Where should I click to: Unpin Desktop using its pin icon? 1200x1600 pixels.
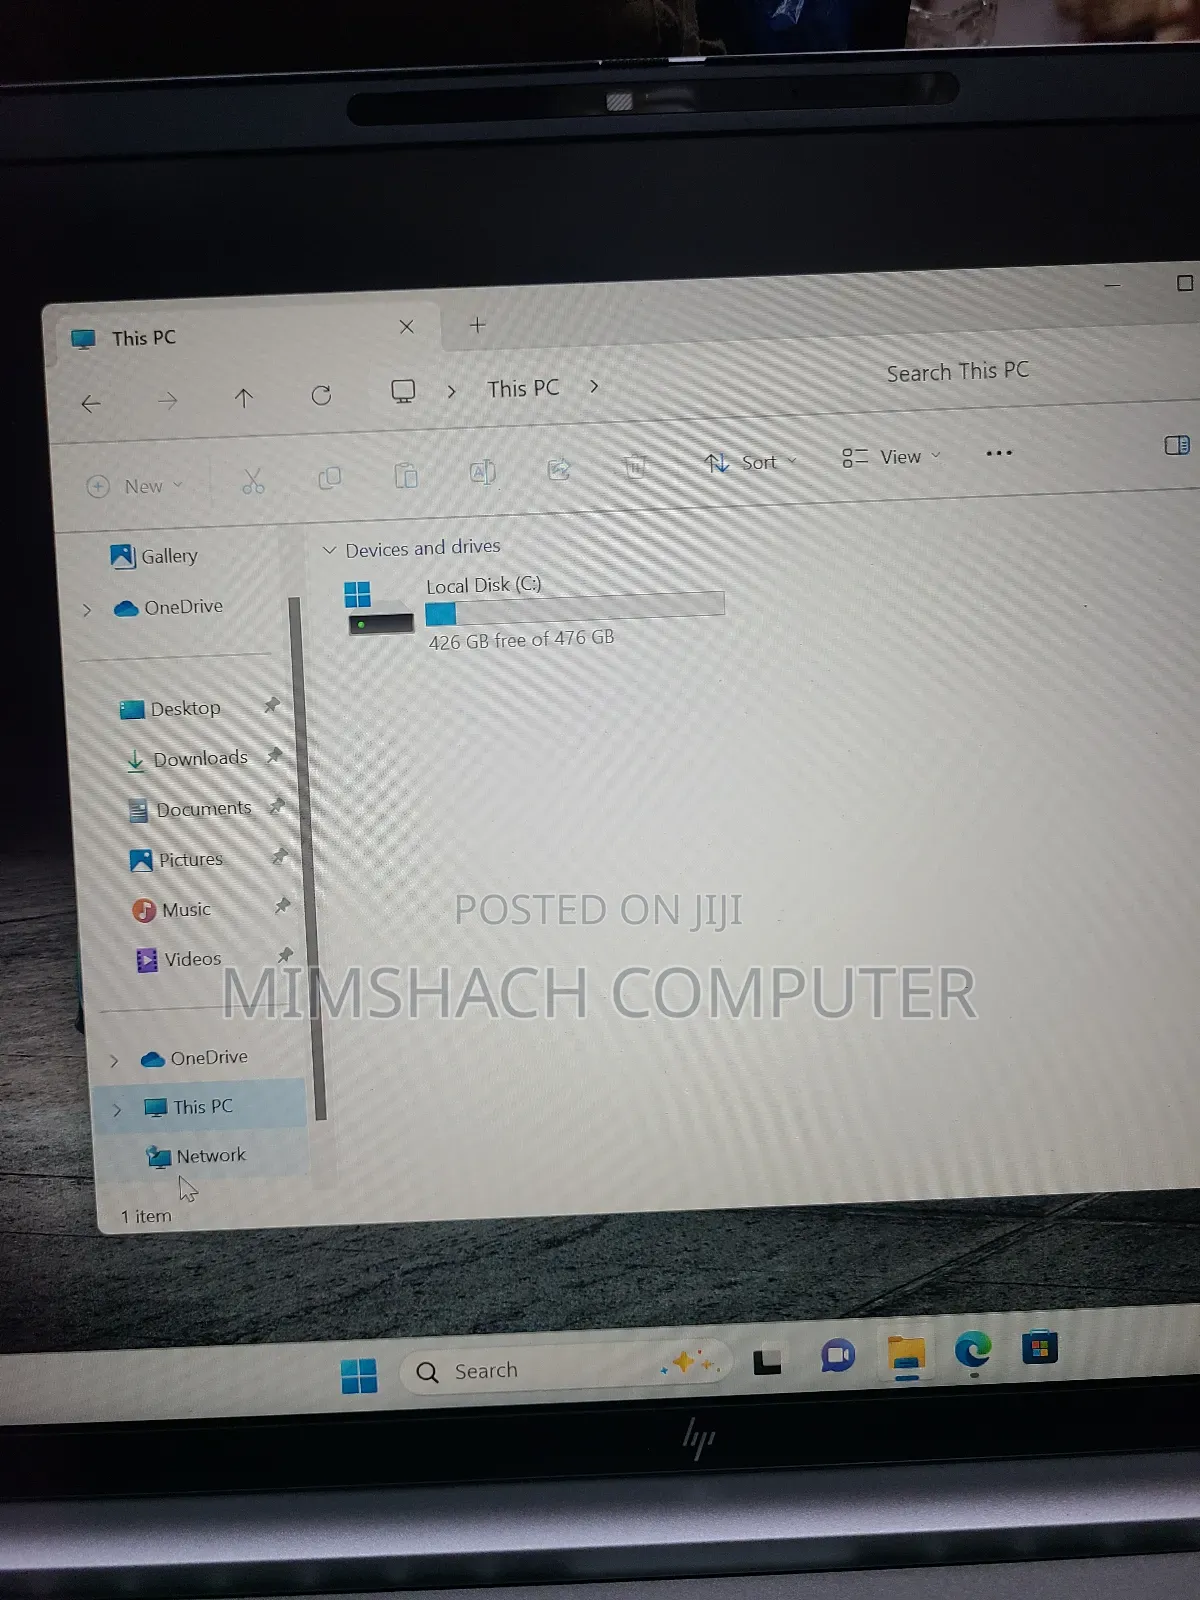point(271,705)
